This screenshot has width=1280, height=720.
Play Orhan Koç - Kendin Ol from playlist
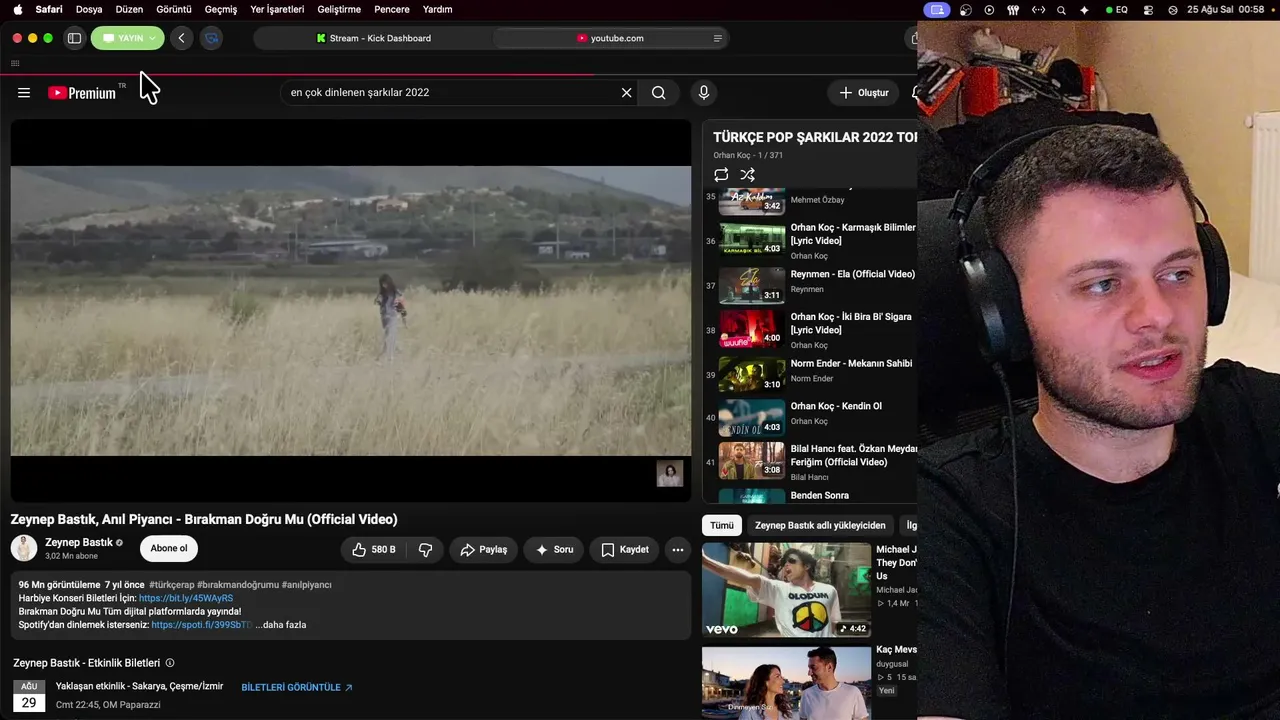coord(810,416)
